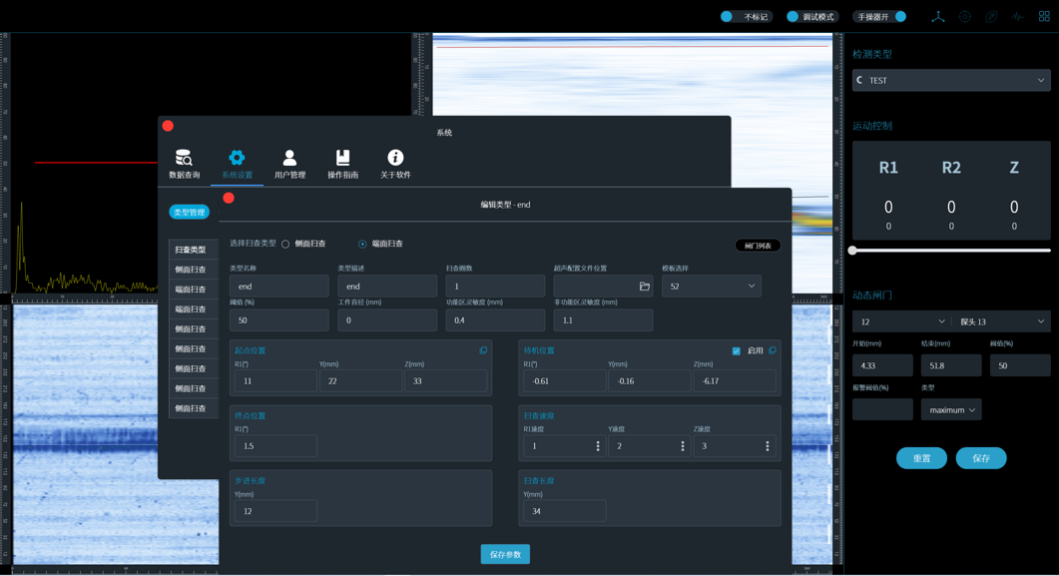Click the 运动控制 slider handle
The width and height of the screenshot is (1059, 576).
[852, 251]
